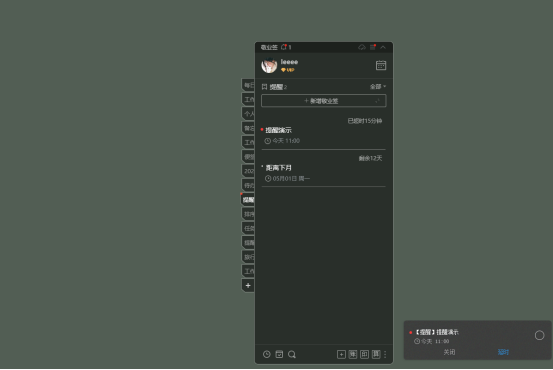Click the search magnifier icon

pyautogui.click(x=292, y=354)
